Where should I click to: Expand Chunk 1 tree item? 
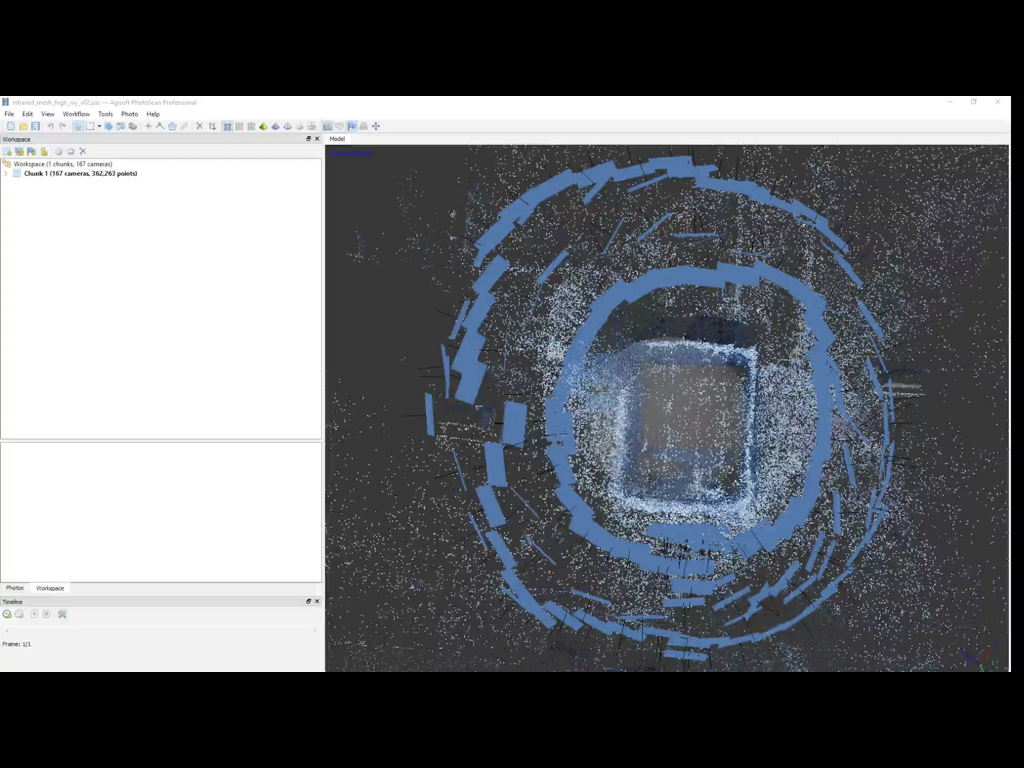(x=6, y=174)
